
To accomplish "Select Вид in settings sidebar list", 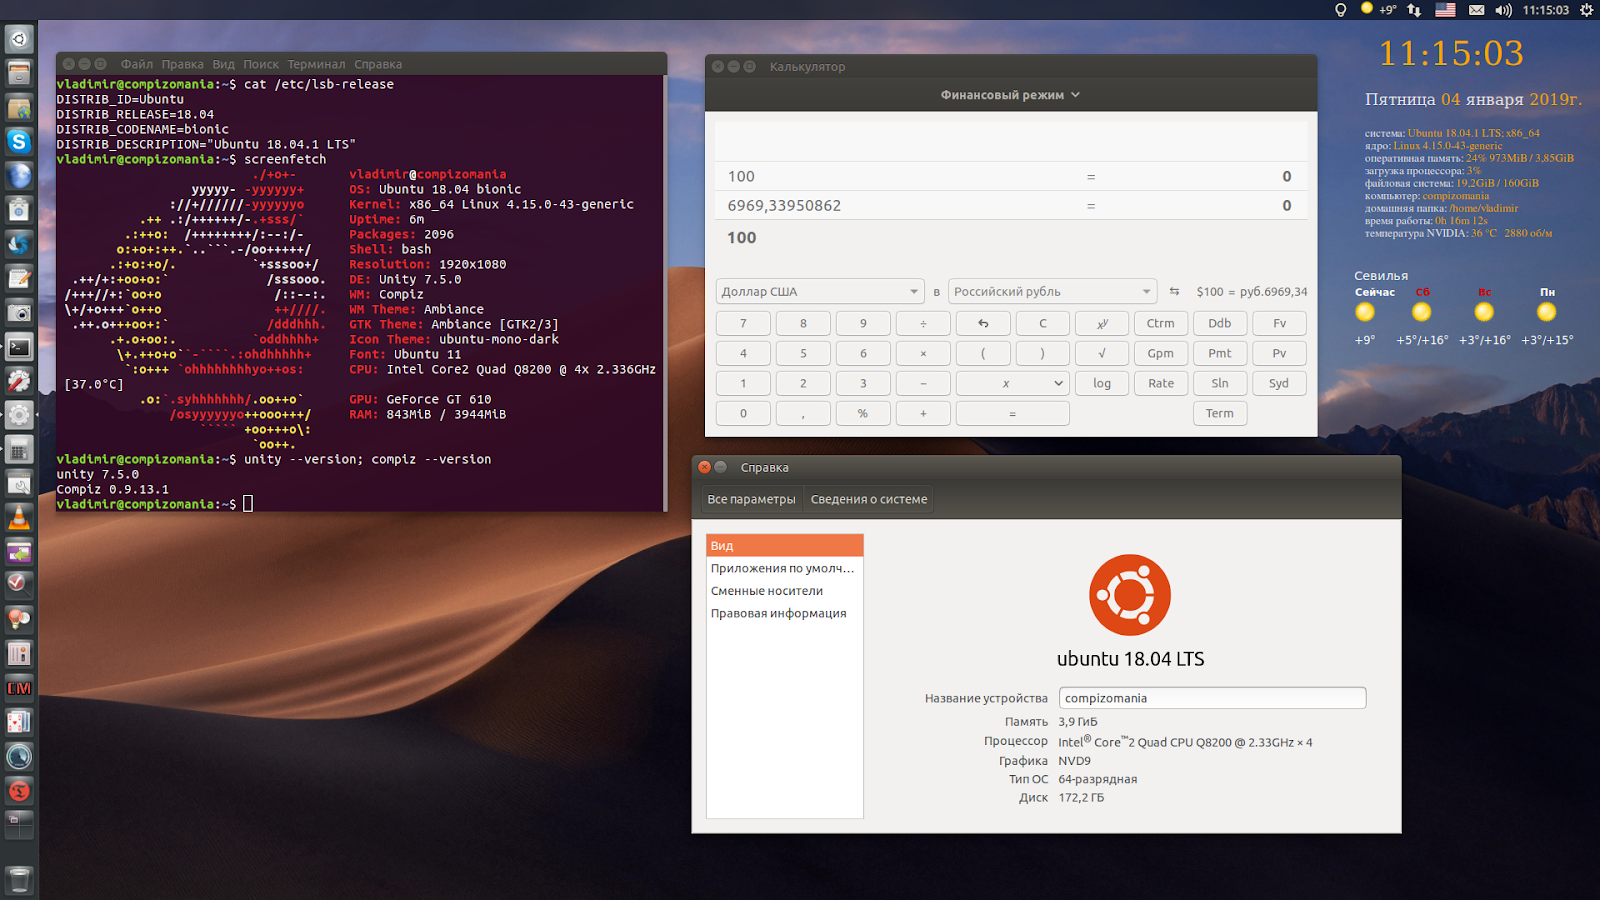I will (x=785, y=545).
